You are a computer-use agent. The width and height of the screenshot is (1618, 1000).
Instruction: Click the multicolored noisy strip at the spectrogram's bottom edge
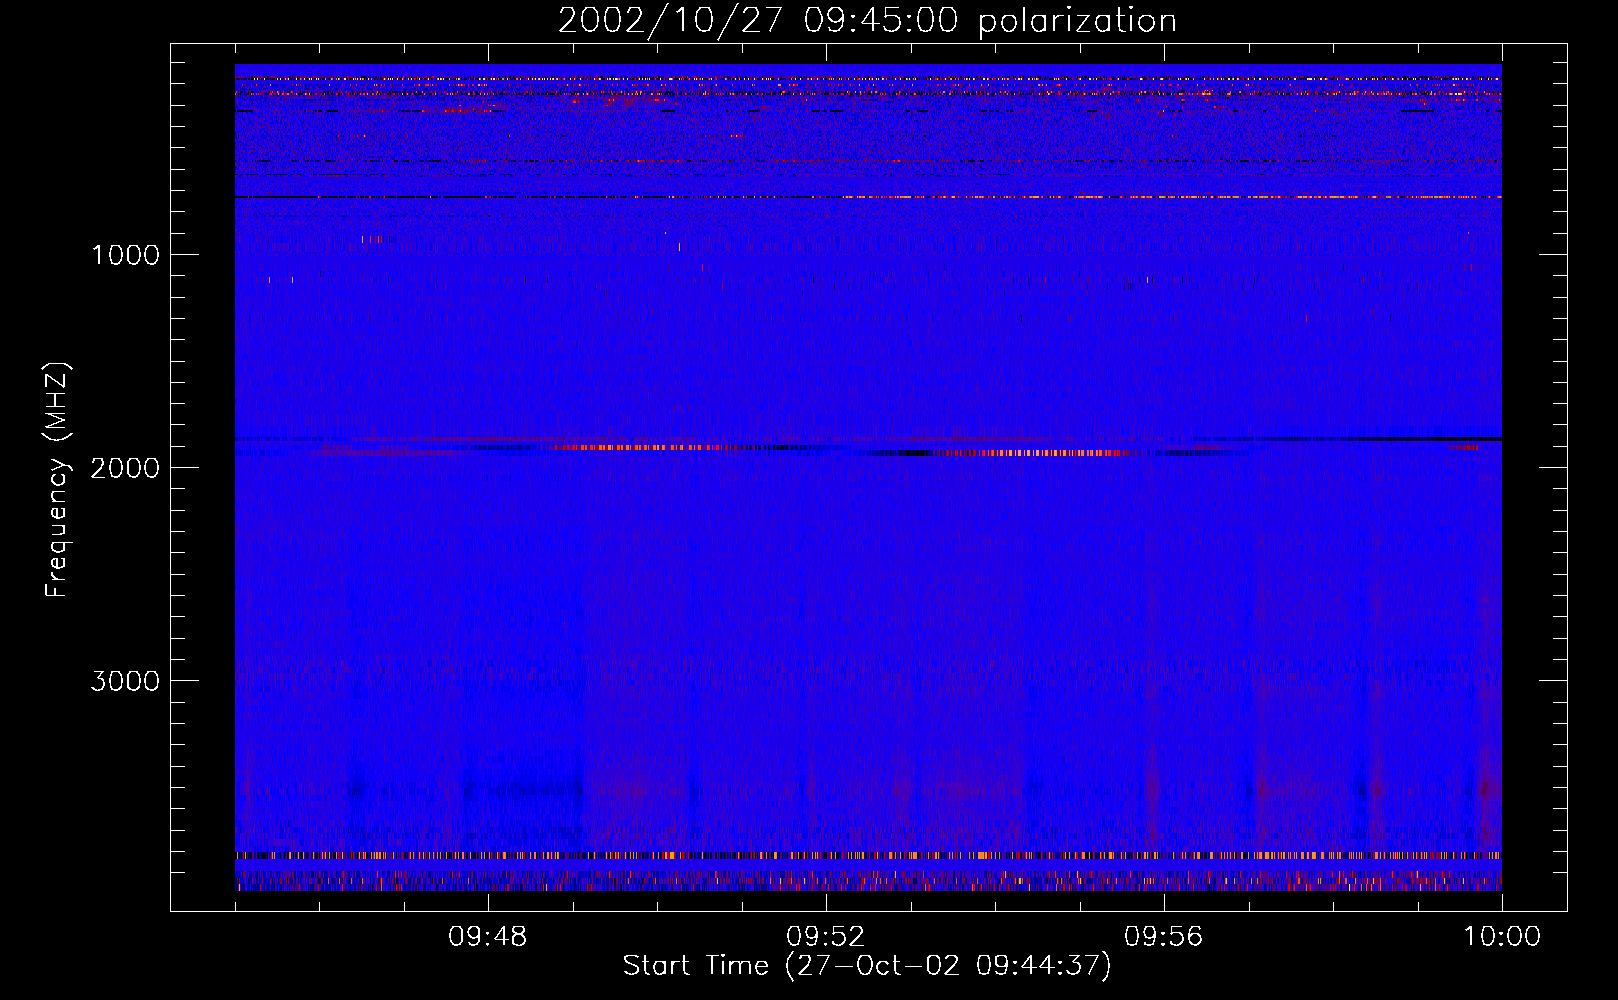[x=868, y=882]
